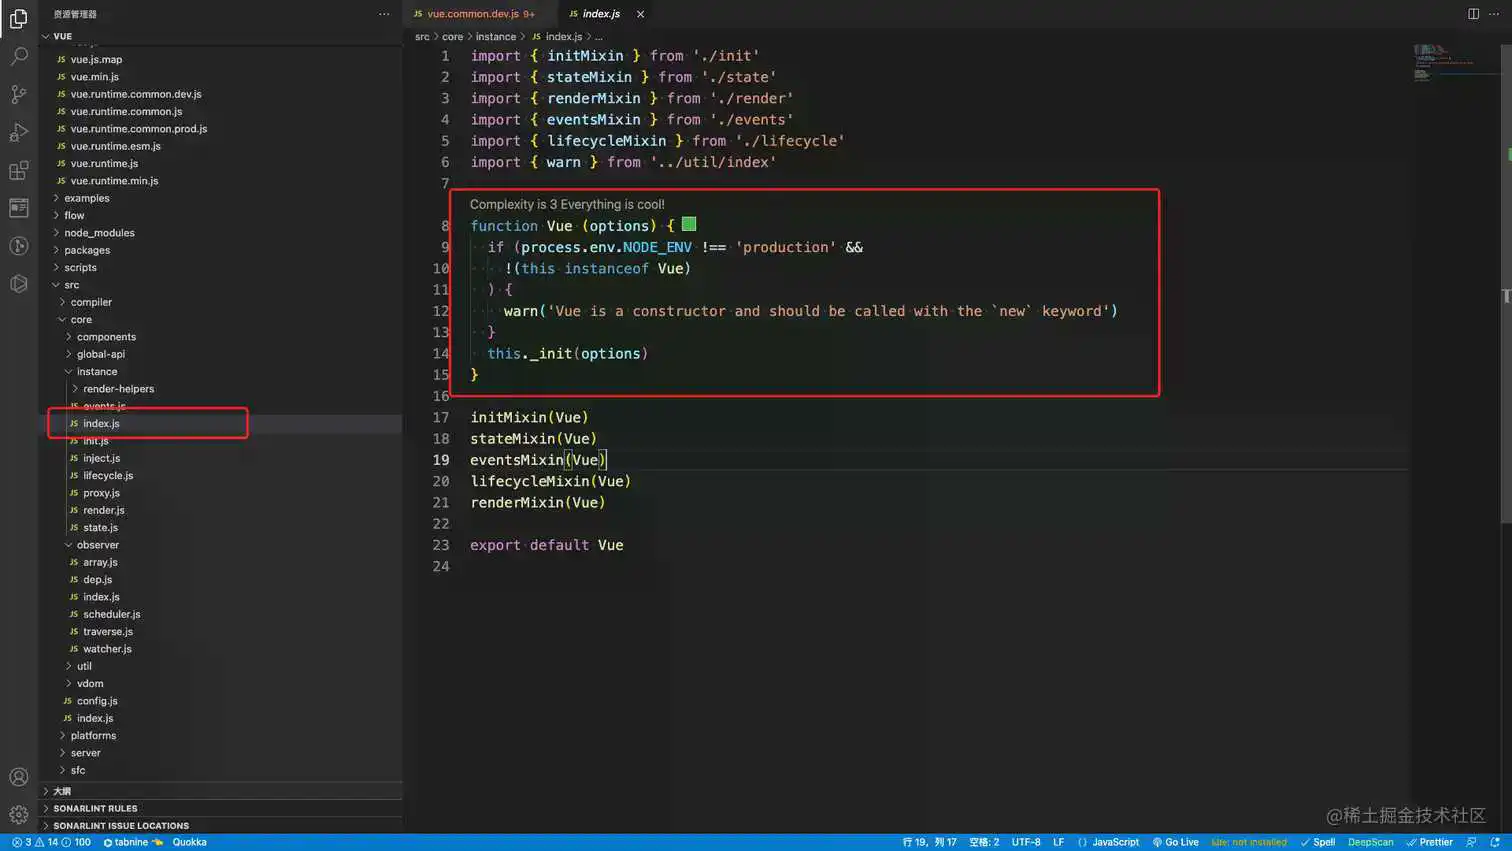Open the Search view in the activity bar
Viewport: 1512px width, 851px height.
(18, 56)
